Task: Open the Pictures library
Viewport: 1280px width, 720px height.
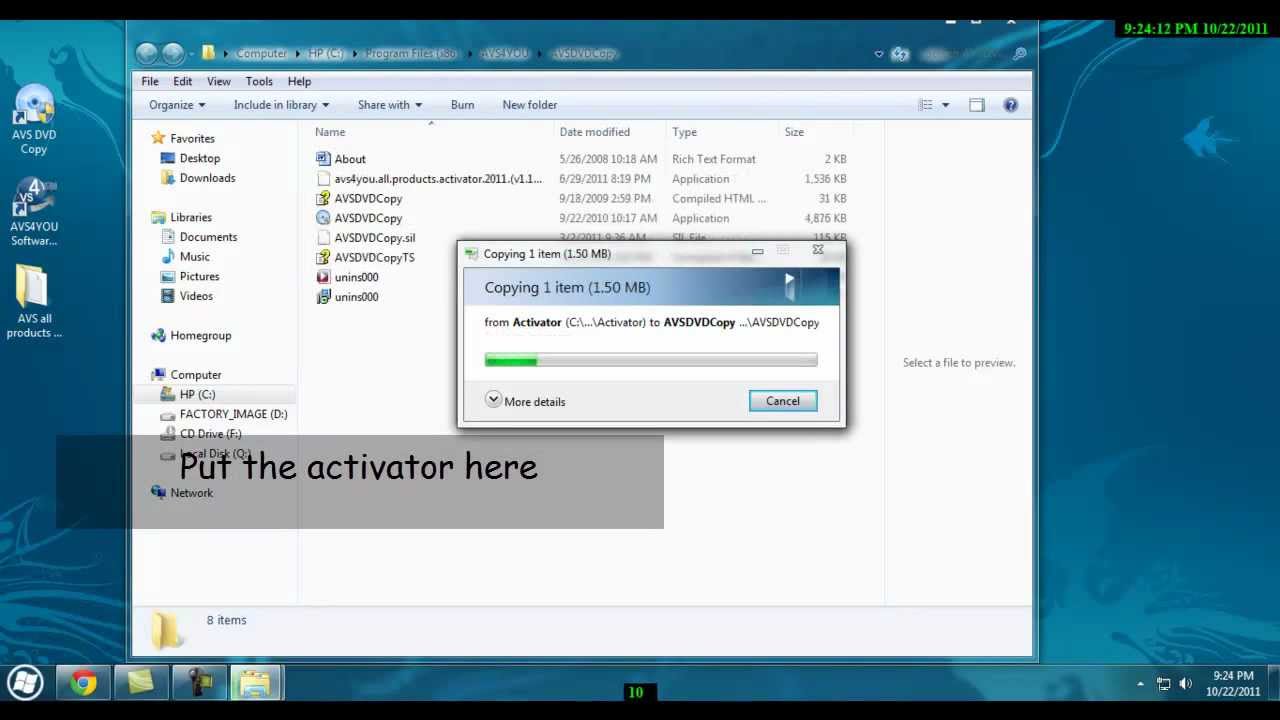Action: point(199,277)
